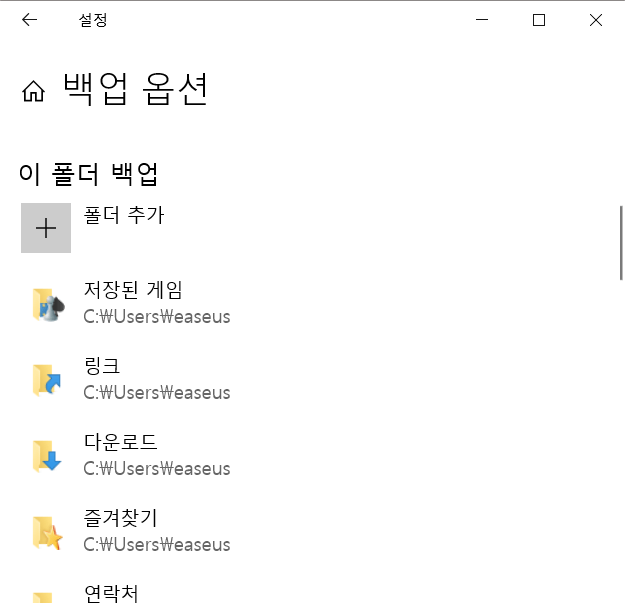Select the 즐겨찾기 folder icon
The width and height of the screenshot is (625, 603).
(48, 532)
